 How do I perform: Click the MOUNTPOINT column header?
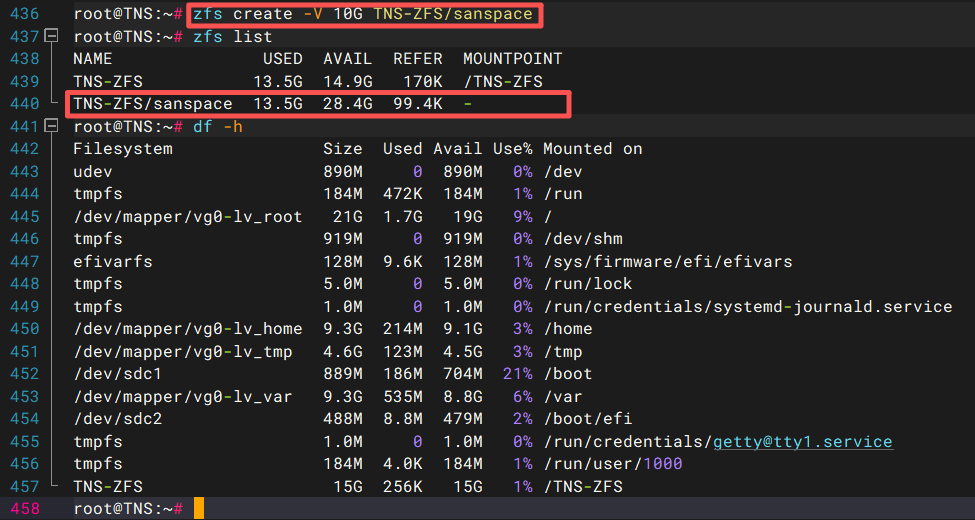(x=512, y=59)
